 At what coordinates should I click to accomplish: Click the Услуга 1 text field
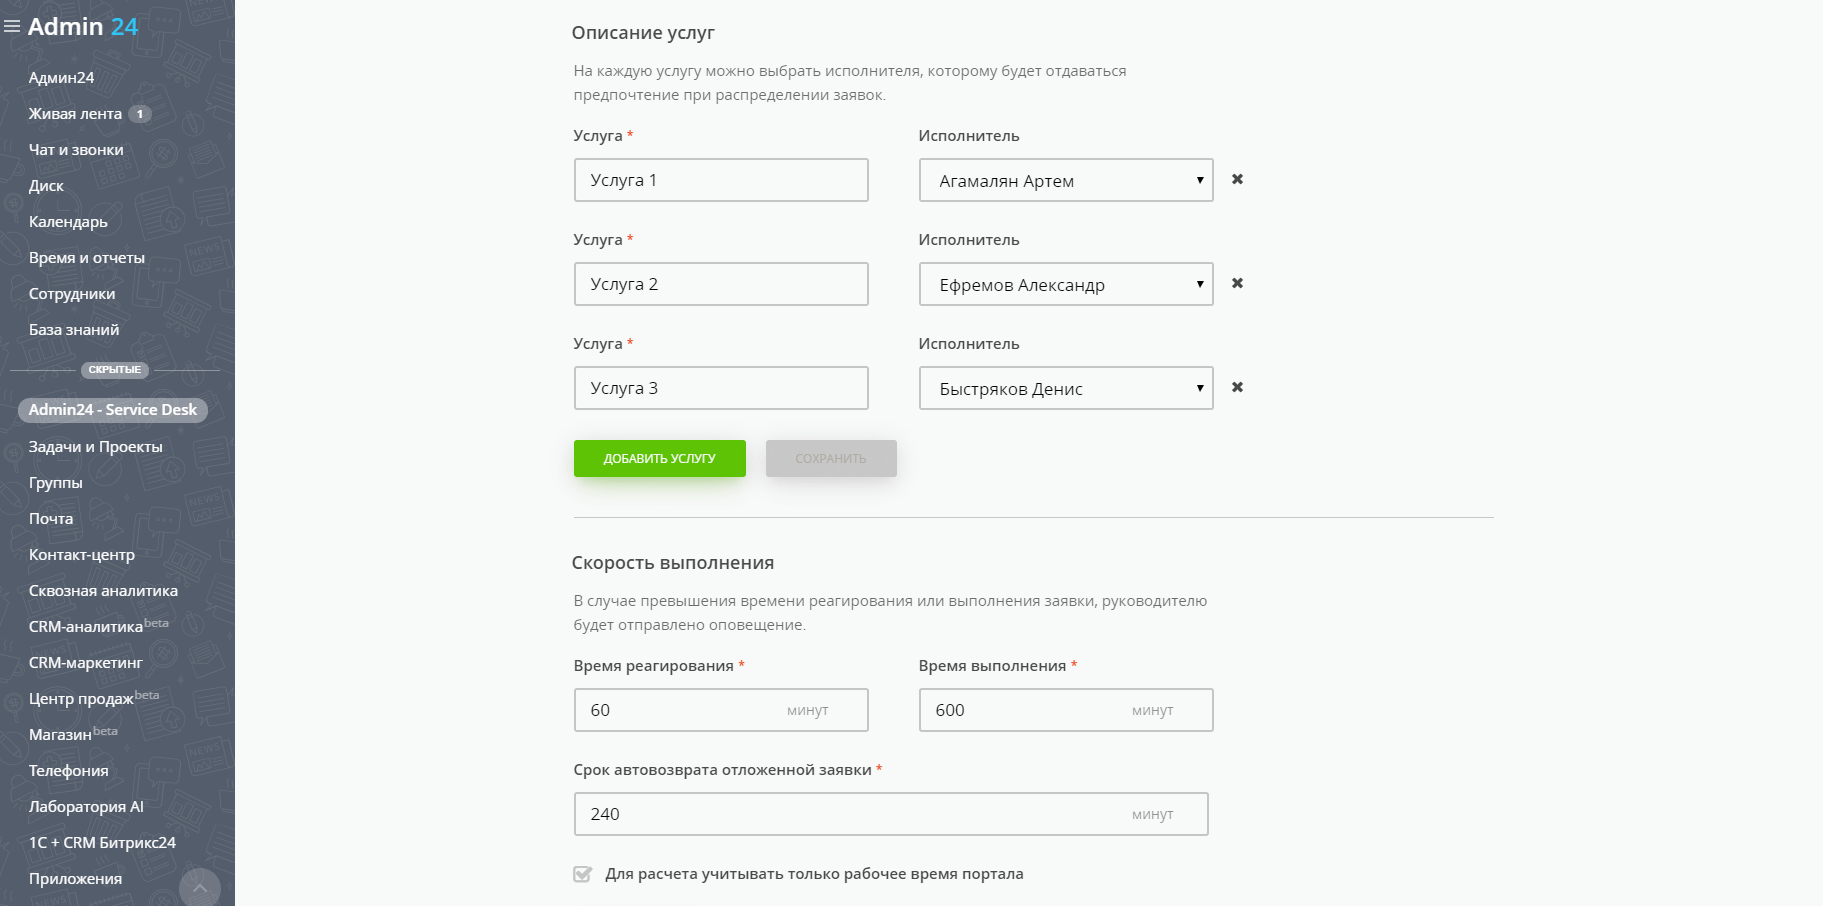720,180
